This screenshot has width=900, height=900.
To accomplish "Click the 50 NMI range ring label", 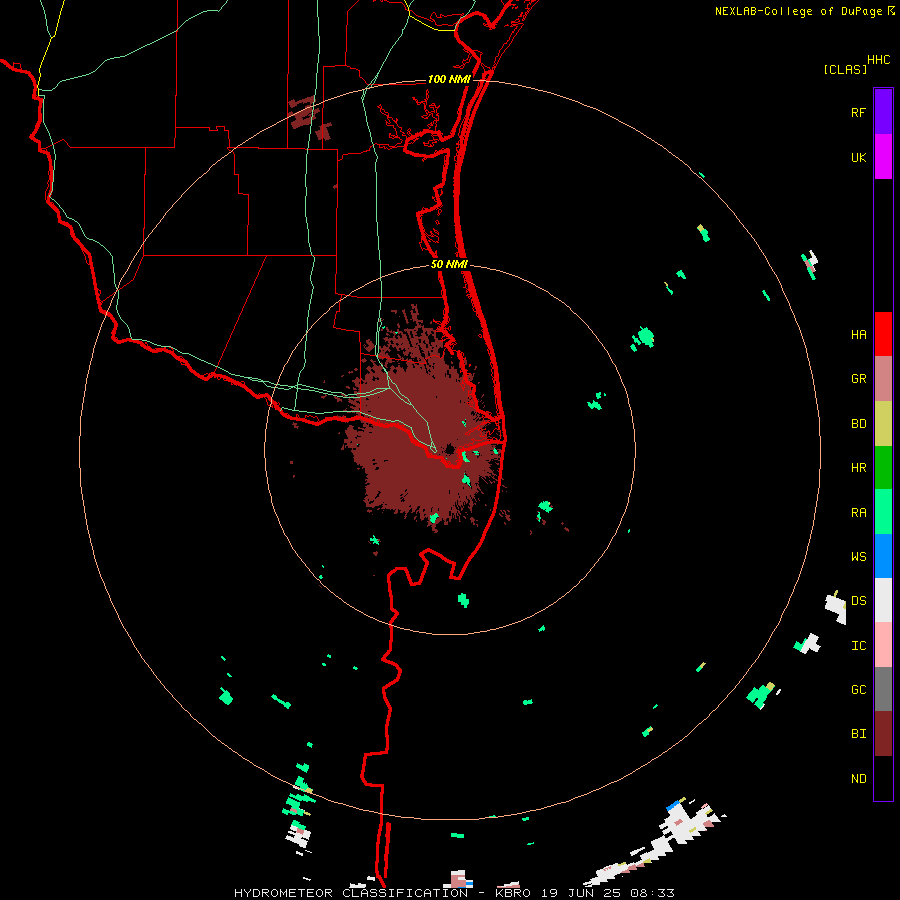I will pos(449,264).
